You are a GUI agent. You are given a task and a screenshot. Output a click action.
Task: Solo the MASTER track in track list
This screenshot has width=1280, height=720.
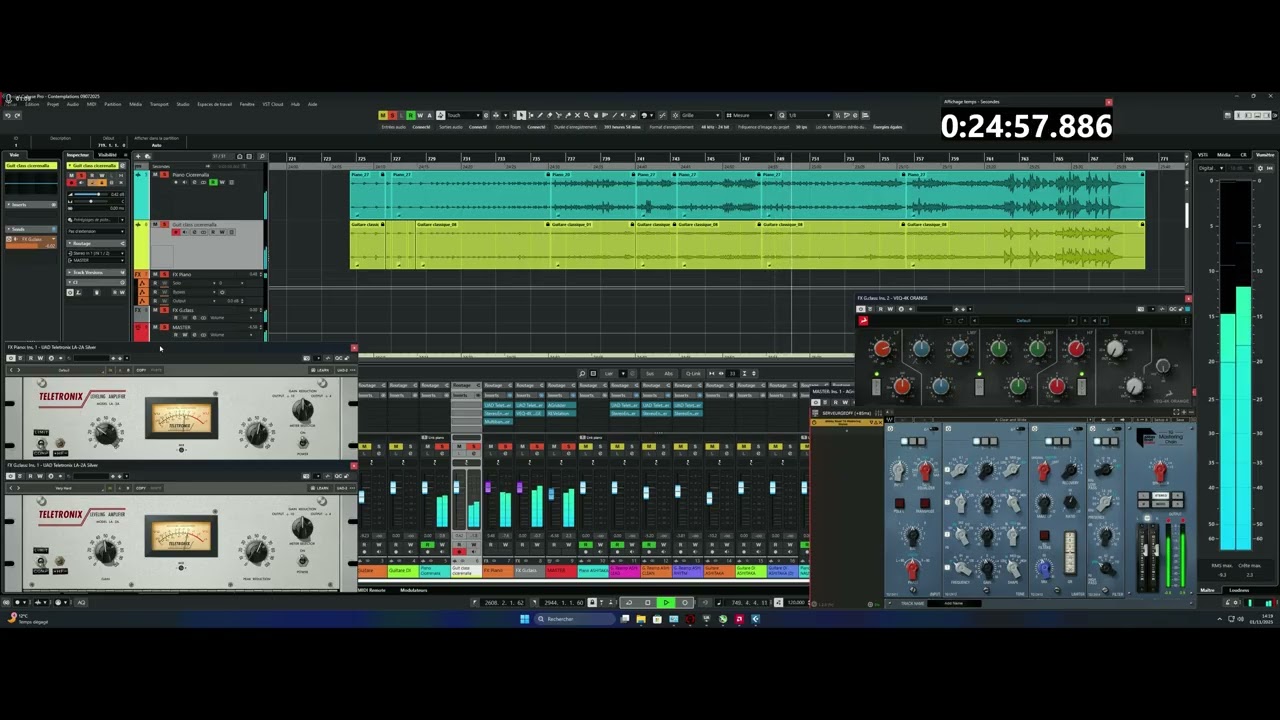click(164, 327)
